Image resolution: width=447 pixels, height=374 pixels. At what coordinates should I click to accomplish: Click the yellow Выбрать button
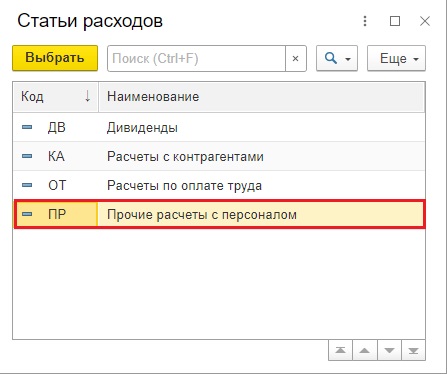pos(55,58)
